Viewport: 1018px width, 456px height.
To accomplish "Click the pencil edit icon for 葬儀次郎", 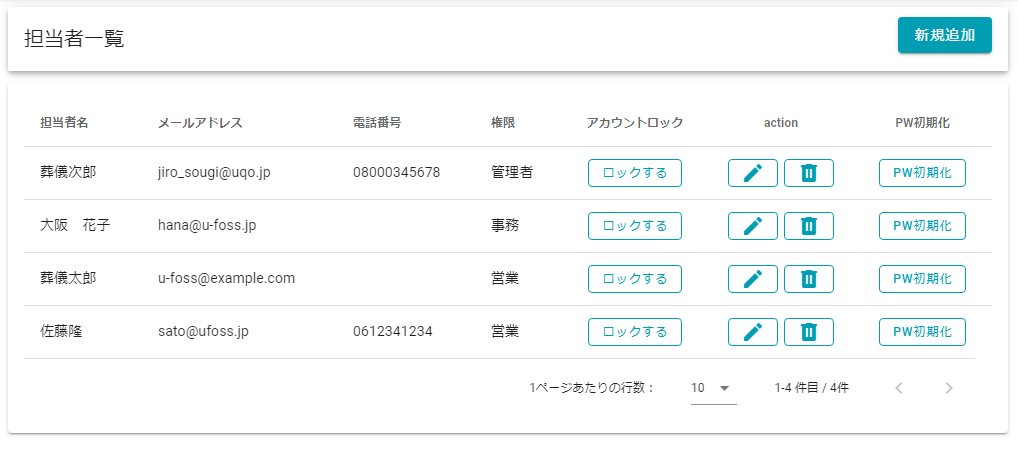I will click(x=753, y=173).
